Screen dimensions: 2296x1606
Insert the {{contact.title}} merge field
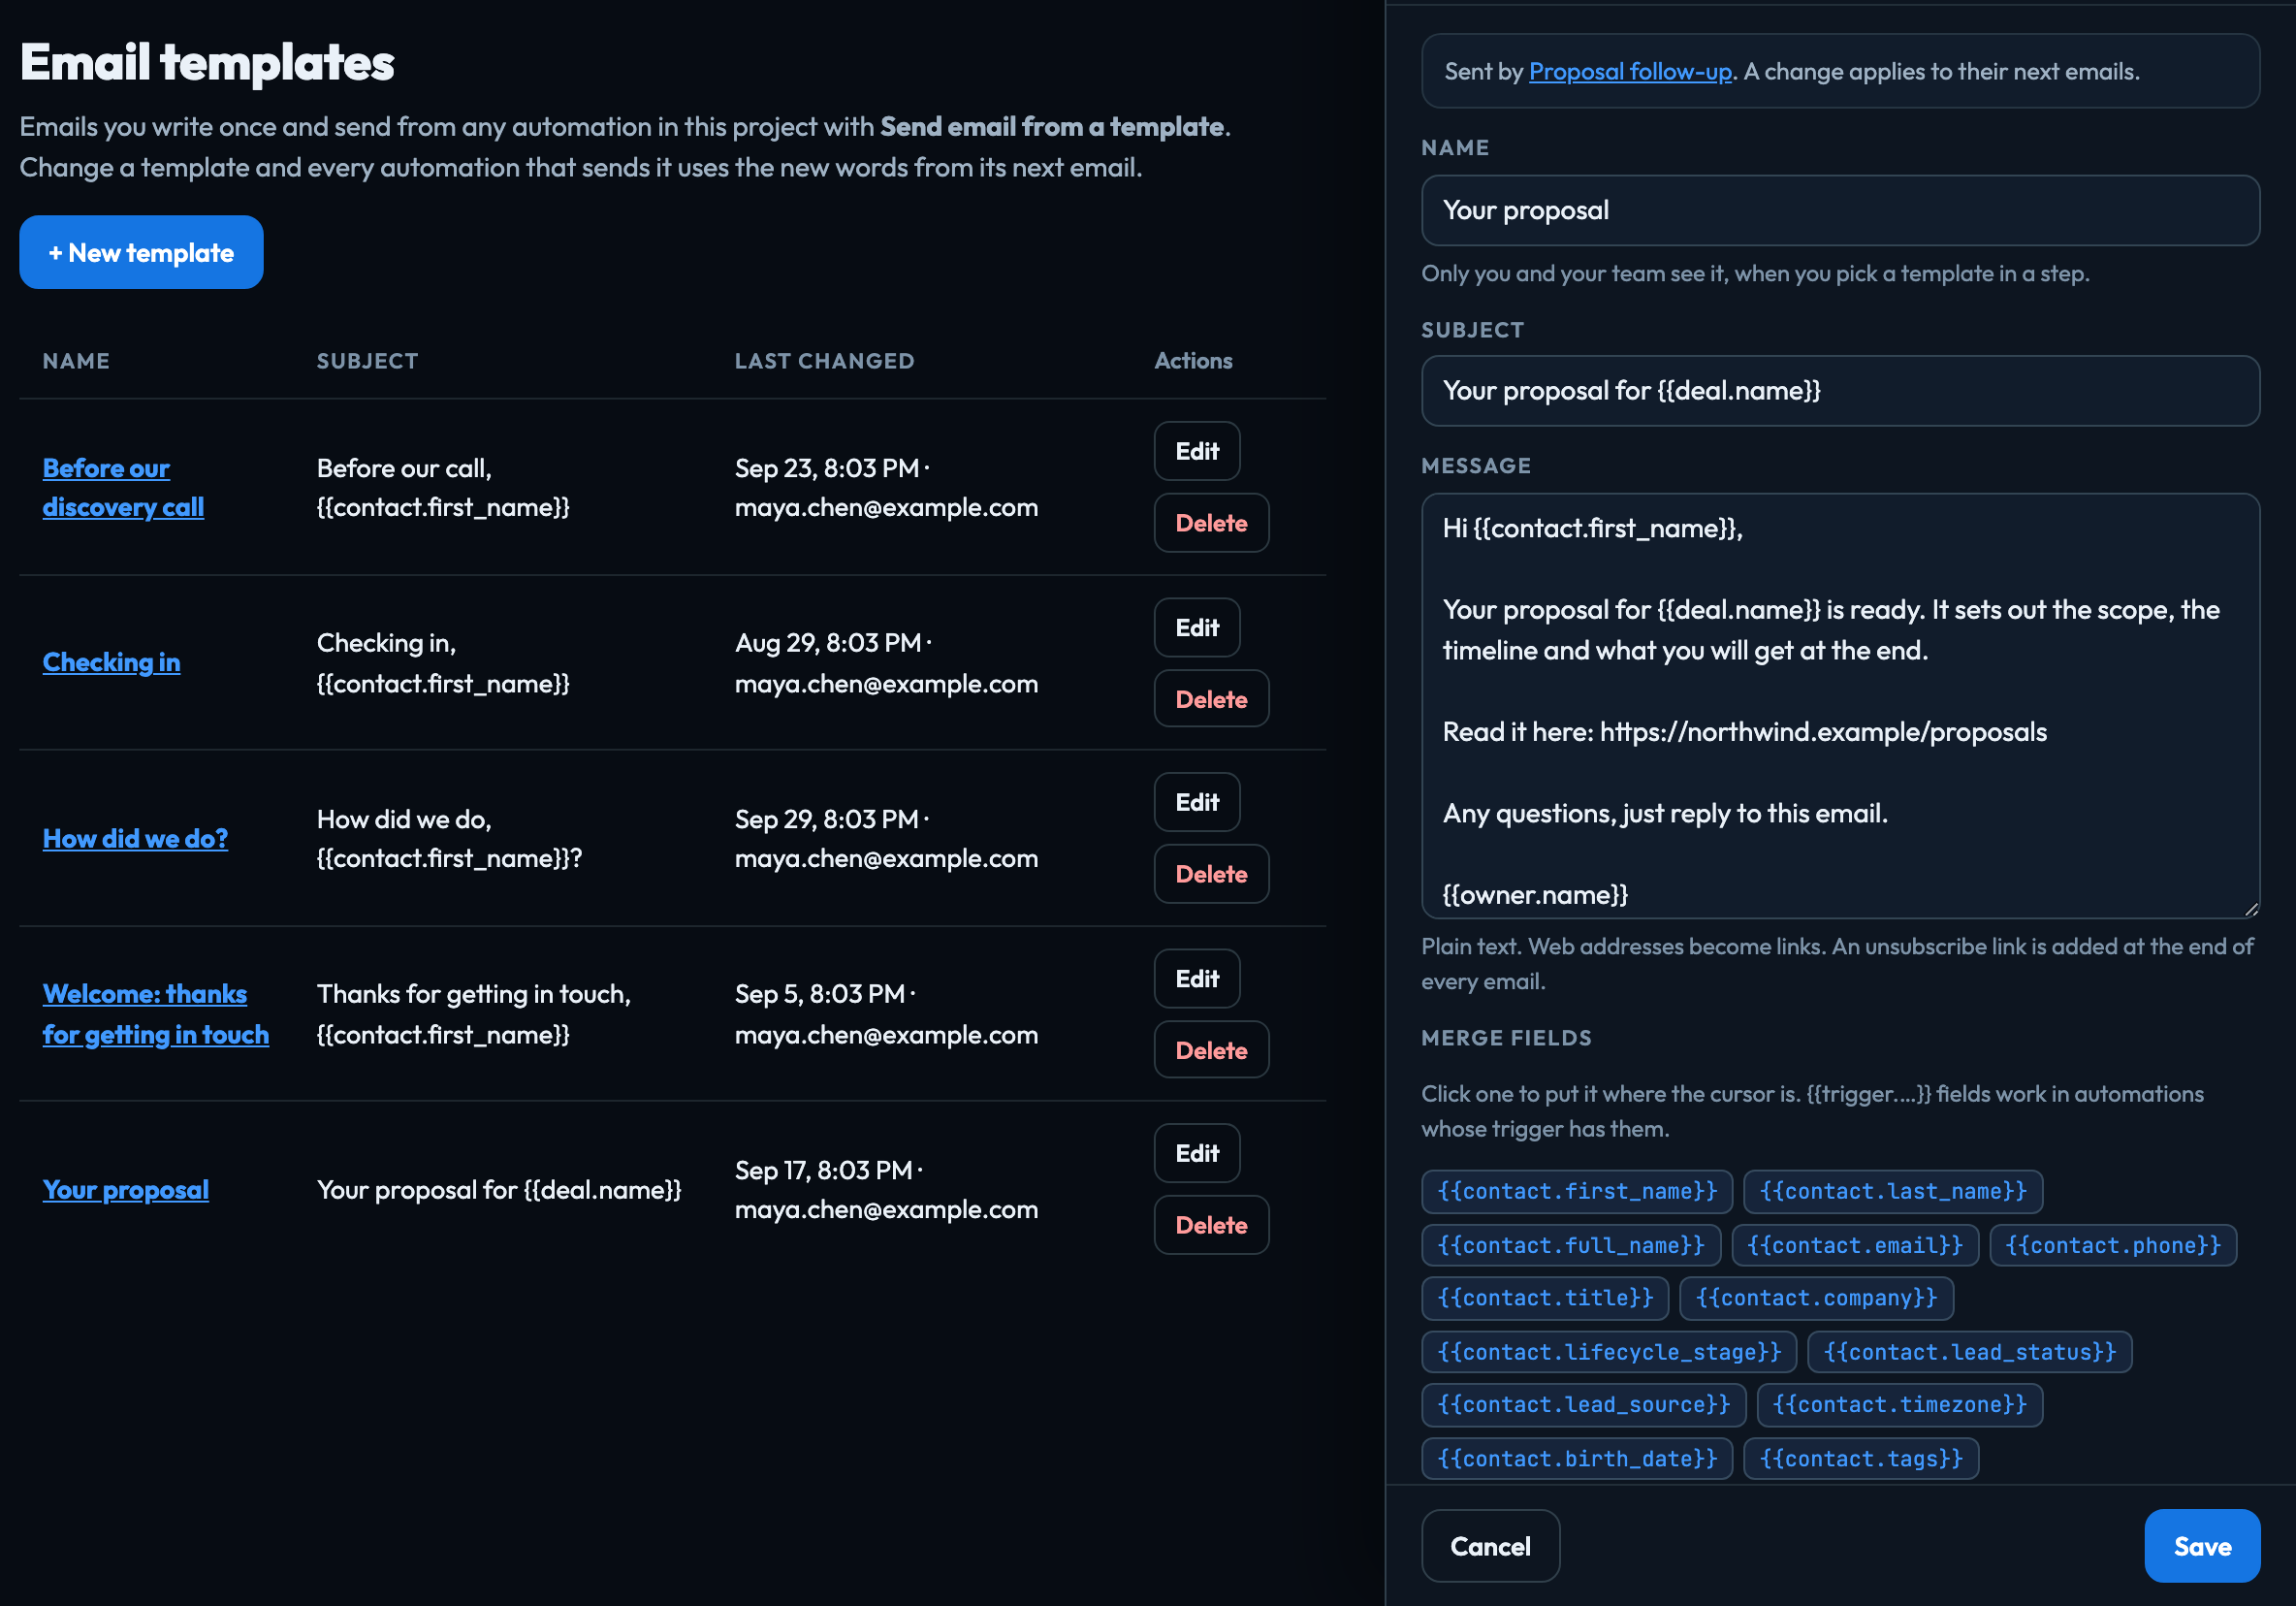1545,1298
